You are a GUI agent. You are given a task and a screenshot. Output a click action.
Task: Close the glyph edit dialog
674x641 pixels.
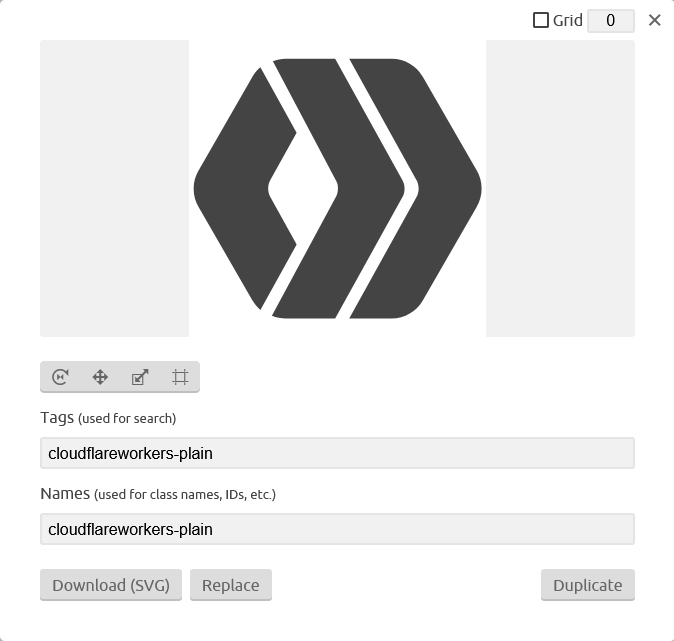pos(655,20)
